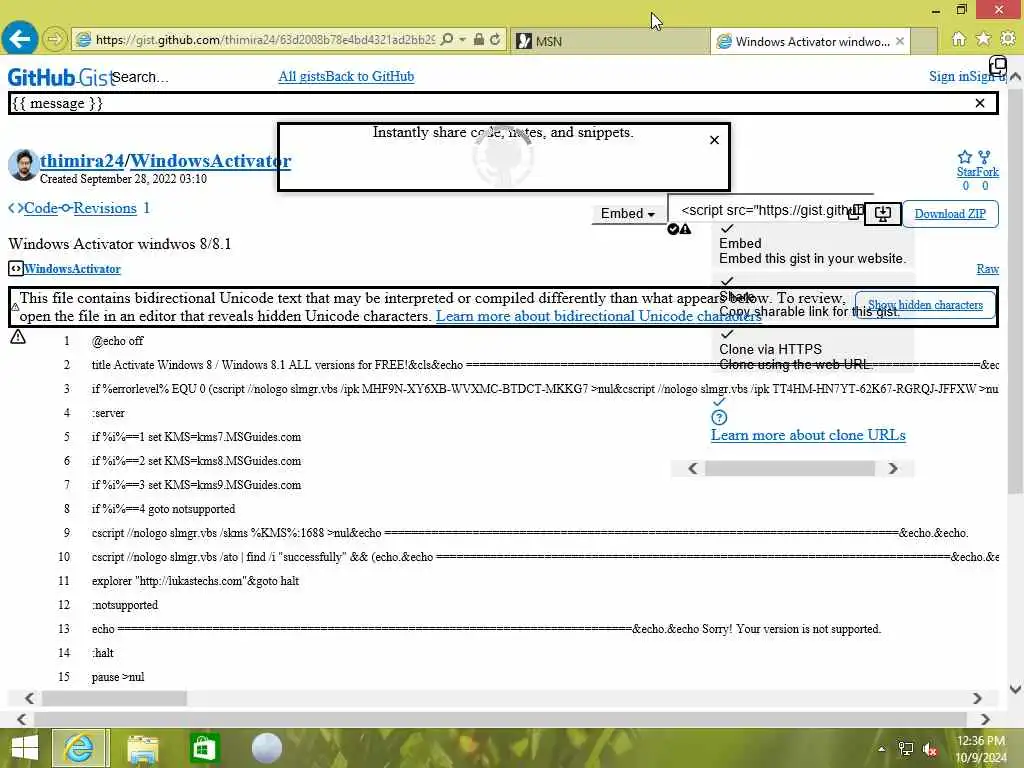Select code line number 5

click(x=67, y=437)
